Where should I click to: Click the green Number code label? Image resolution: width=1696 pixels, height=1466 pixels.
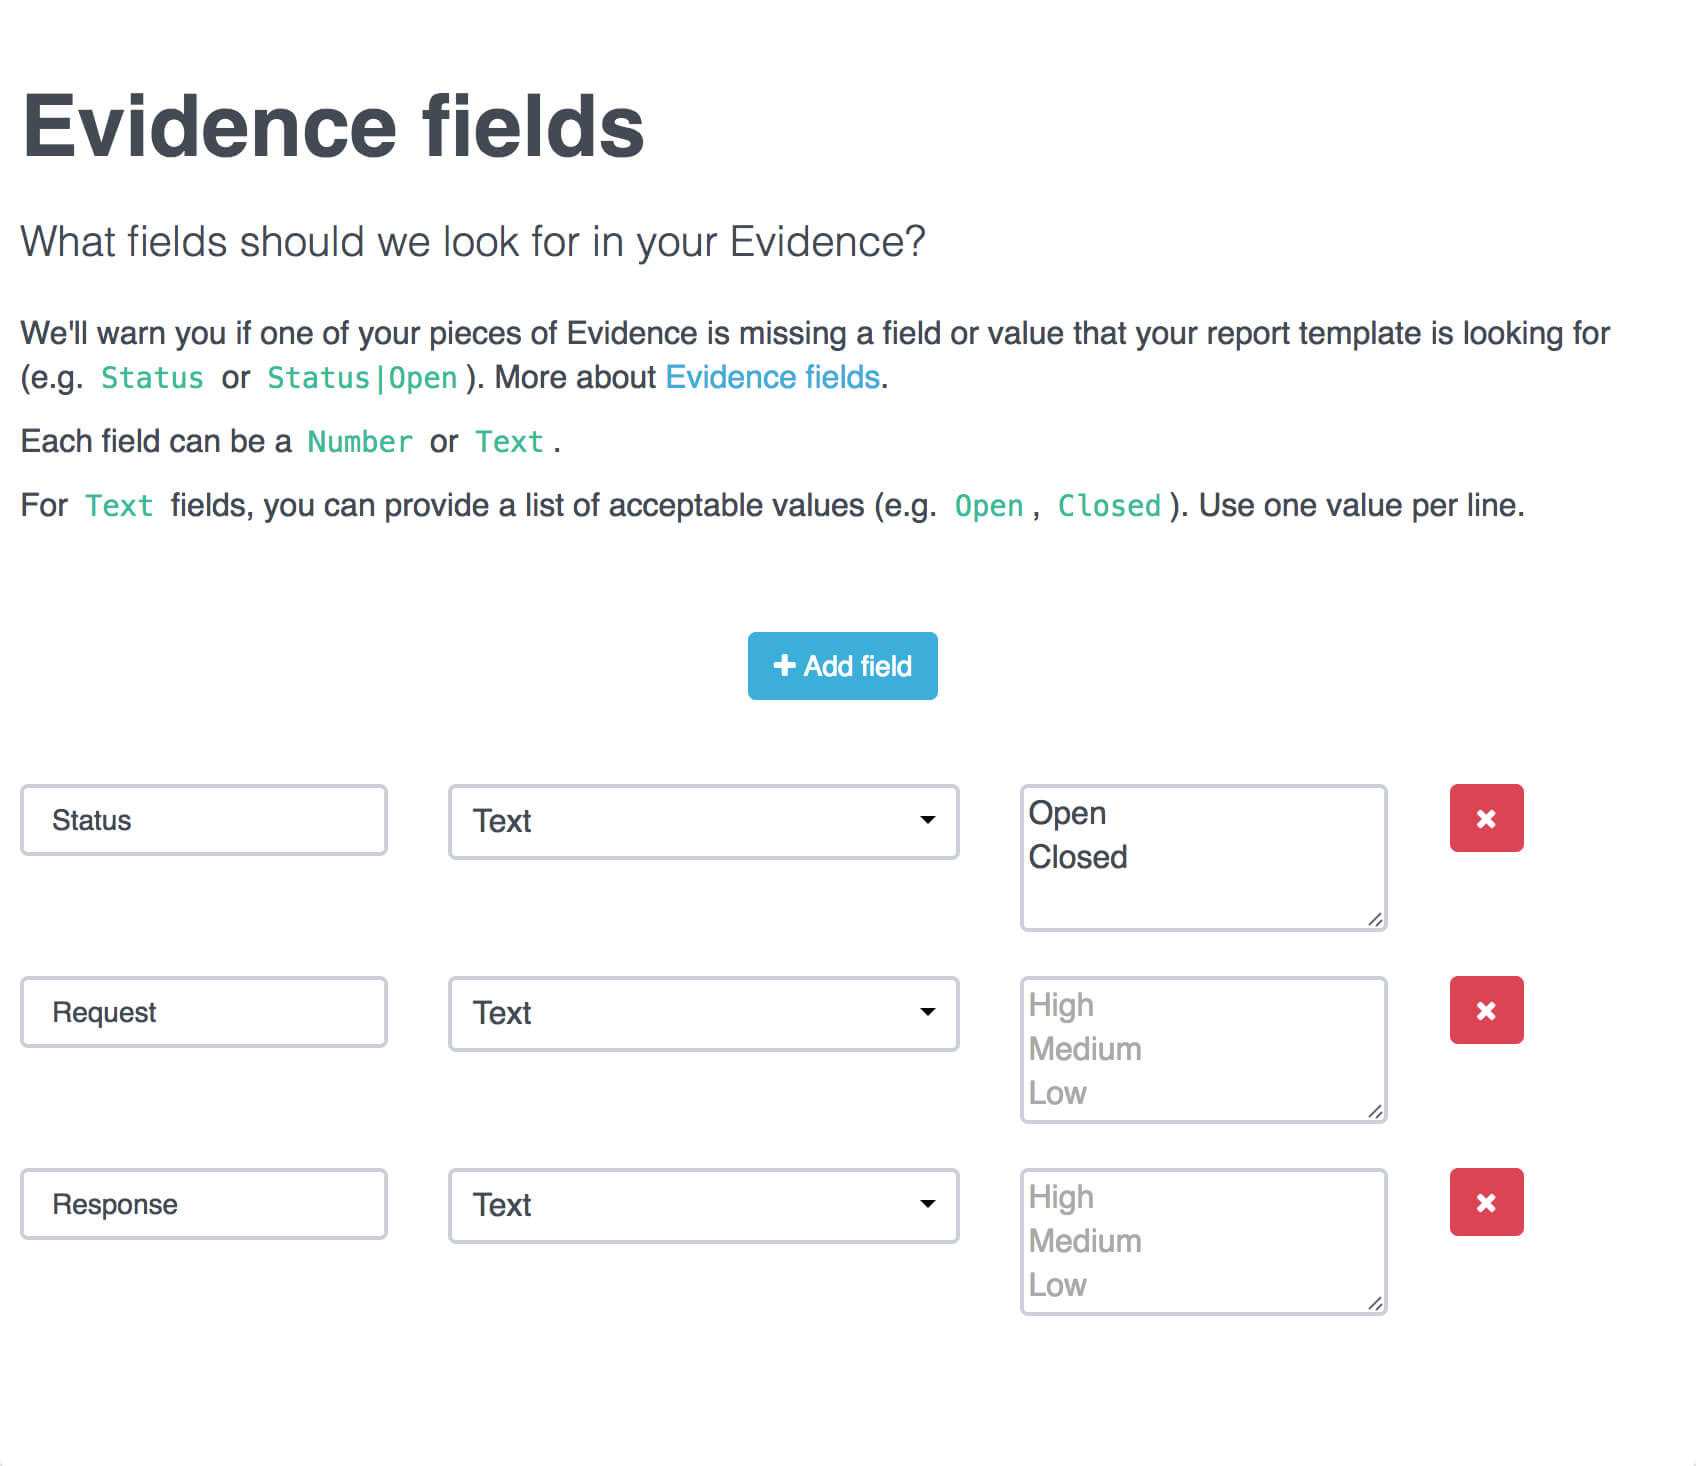pyautogui.click(x=360, y=442)
